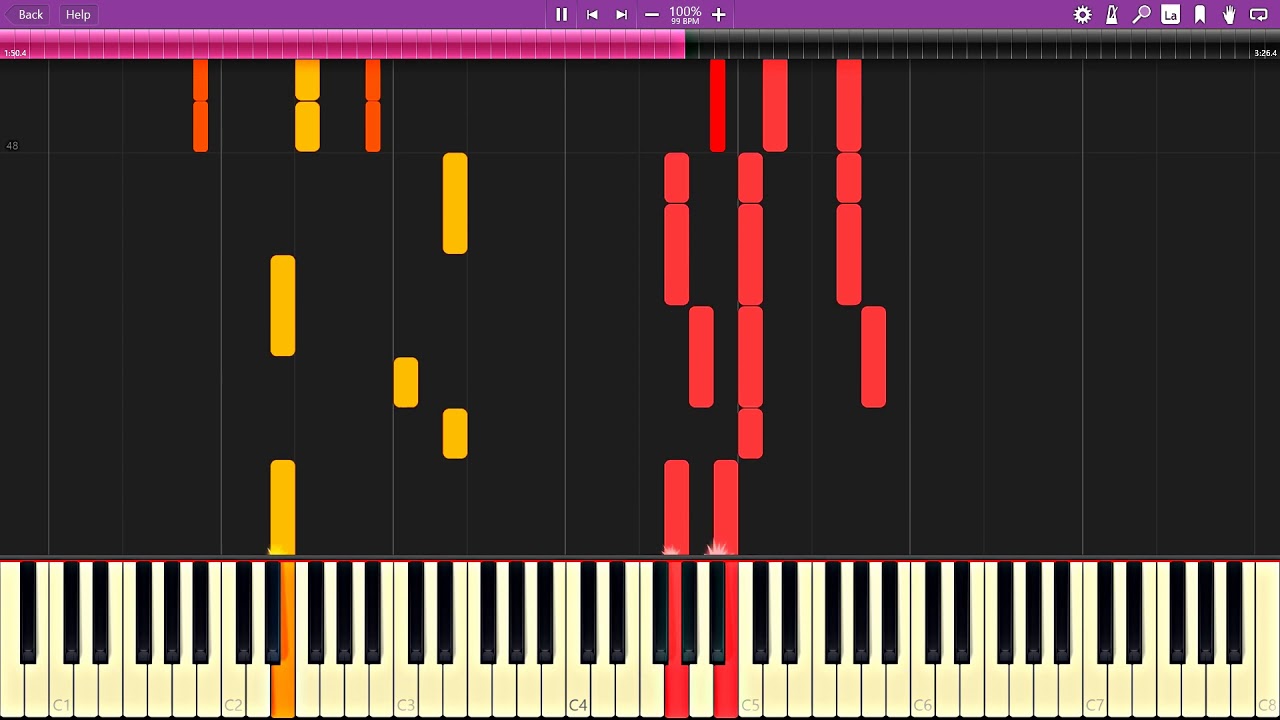The height and width of the screenshot is (720, 1280).
Task: Decrease playback speed with minus icon
Action: (x=652, y=14)
